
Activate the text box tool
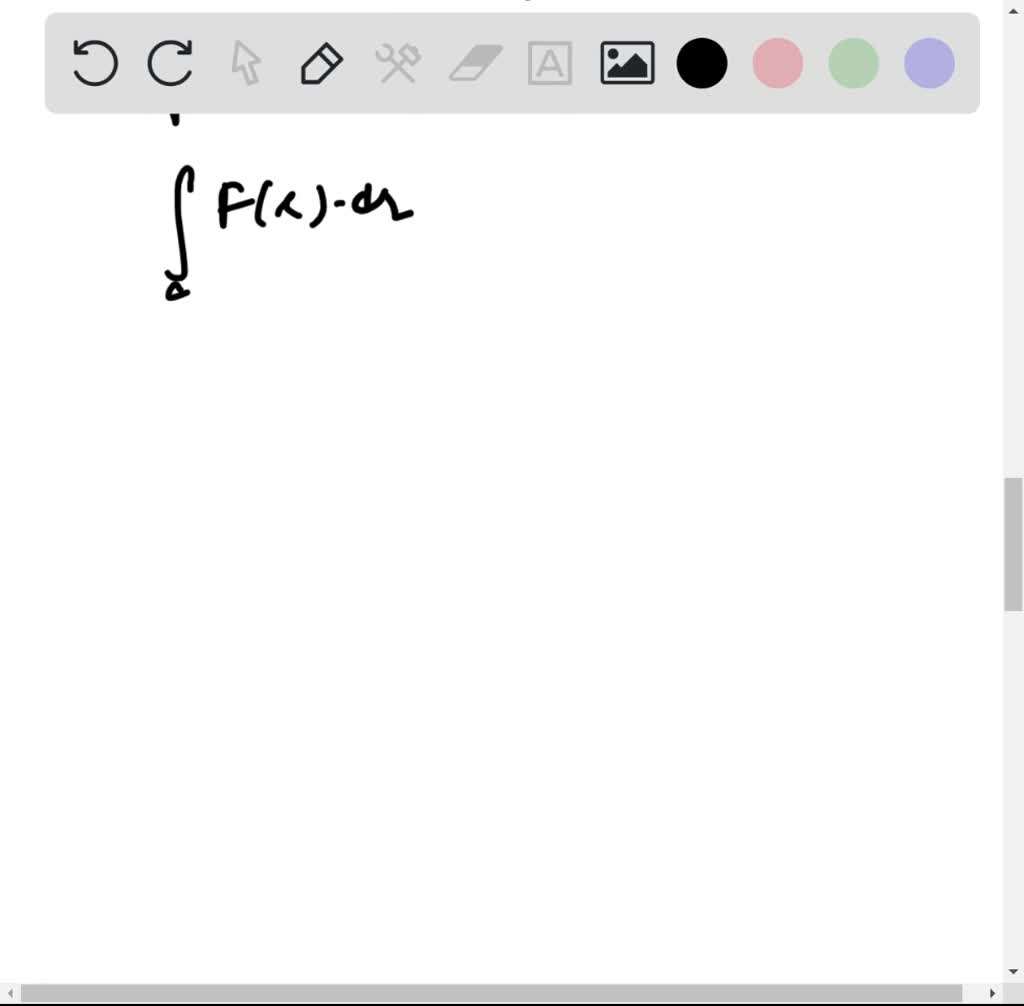tap(550, 63)
